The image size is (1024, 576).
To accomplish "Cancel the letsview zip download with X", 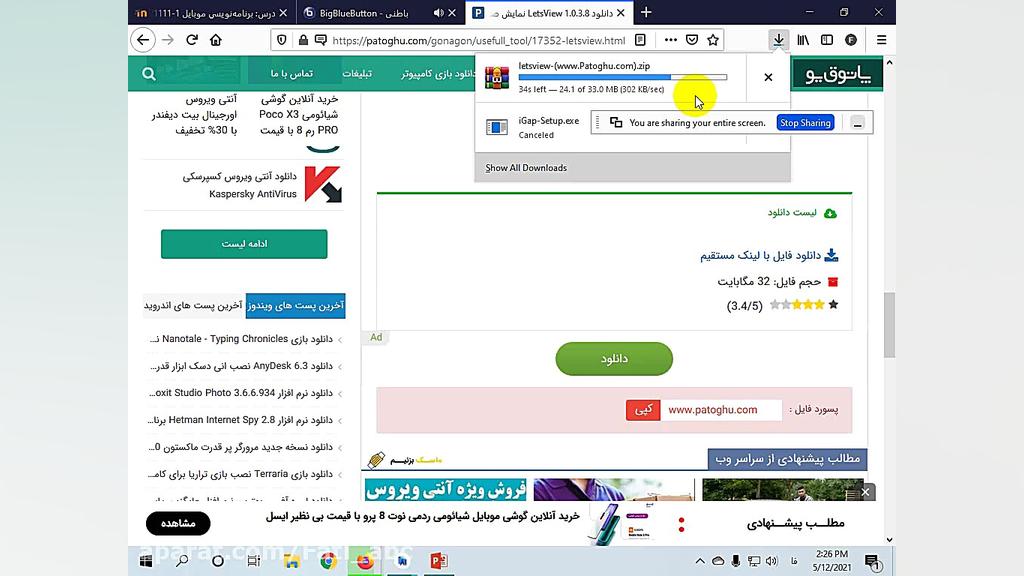I will tap(768, 76).
